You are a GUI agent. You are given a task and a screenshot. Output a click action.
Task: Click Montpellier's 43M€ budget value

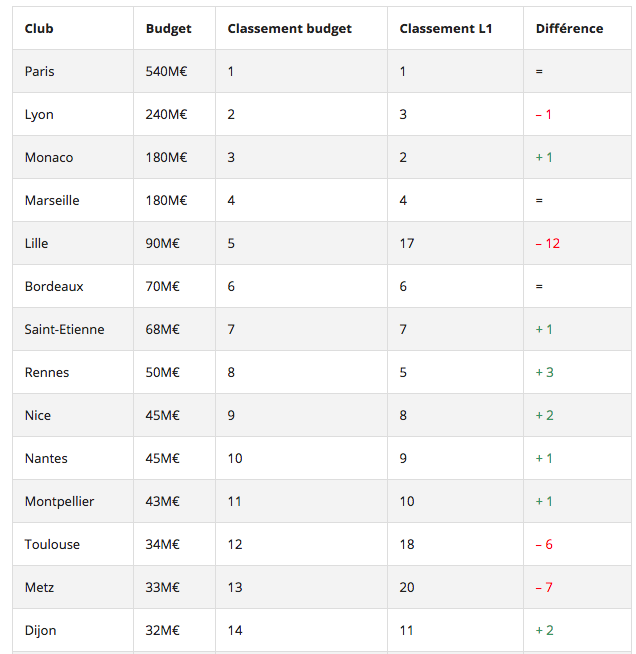(x=163, y=502)
